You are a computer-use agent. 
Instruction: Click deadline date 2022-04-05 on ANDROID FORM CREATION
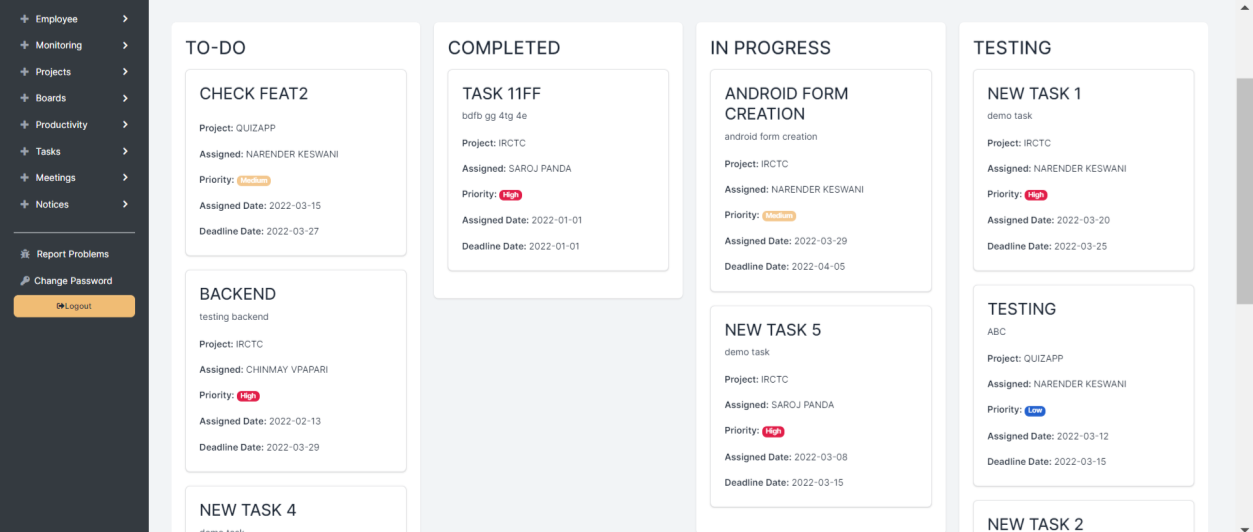click(818, 267)
